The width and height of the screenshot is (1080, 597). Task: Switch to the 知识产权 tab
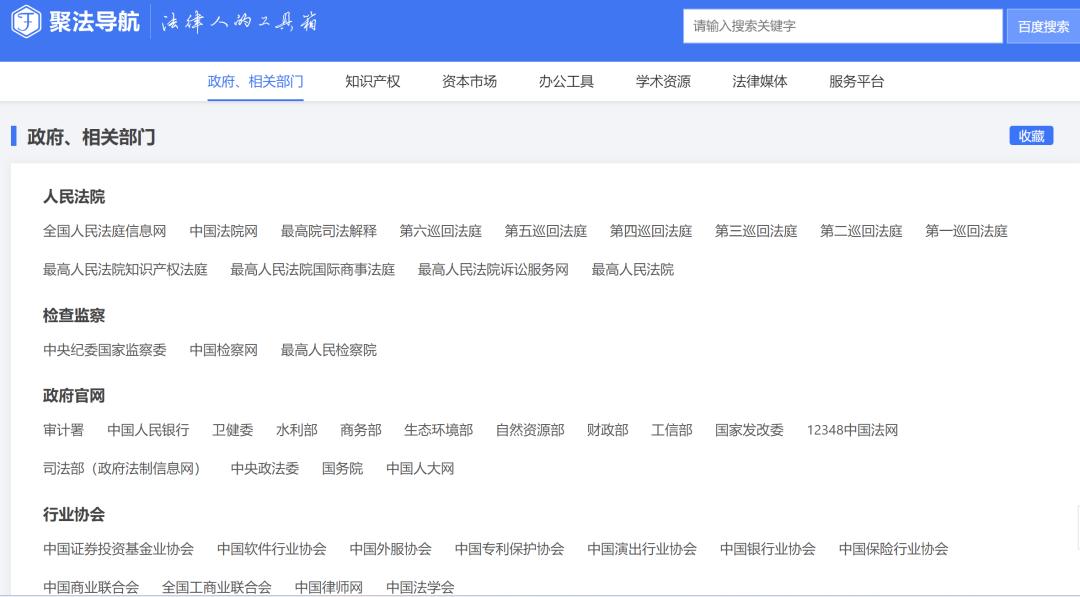pyautogui.click(x=373, y=81)
